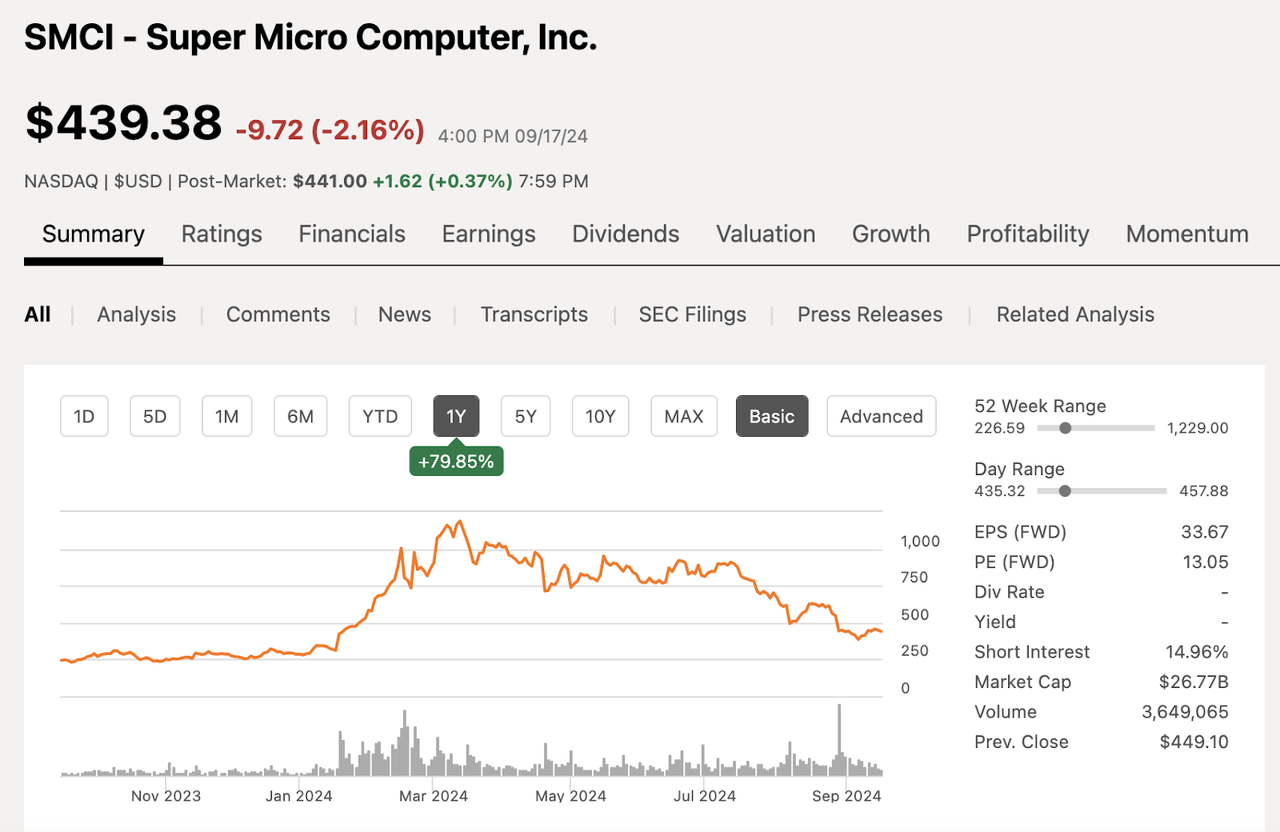Switch chart to 5D range
The height and width of the screenshot is (832, 1280).
[x=155, y=416]
